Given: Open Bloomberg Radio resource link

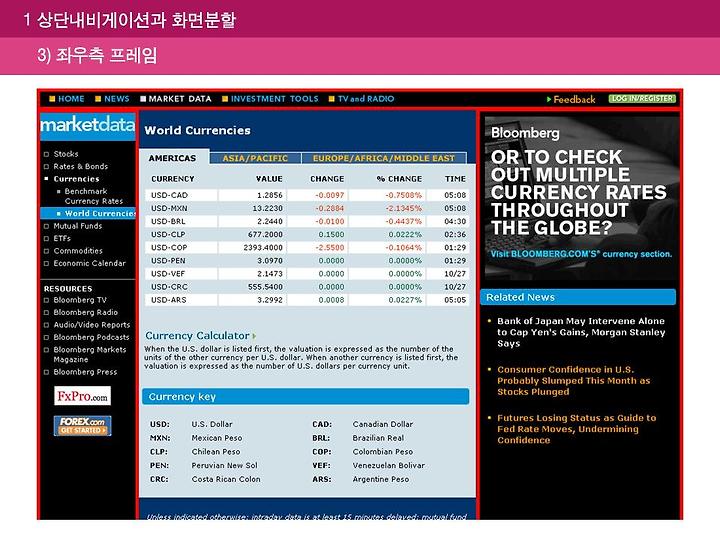Looking at the screenshot, I should tap(85, 312).
